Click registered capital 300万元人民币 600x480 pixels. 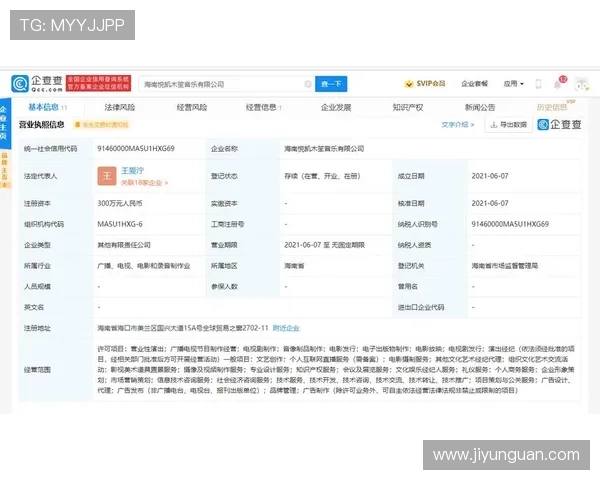coord(120,203)
